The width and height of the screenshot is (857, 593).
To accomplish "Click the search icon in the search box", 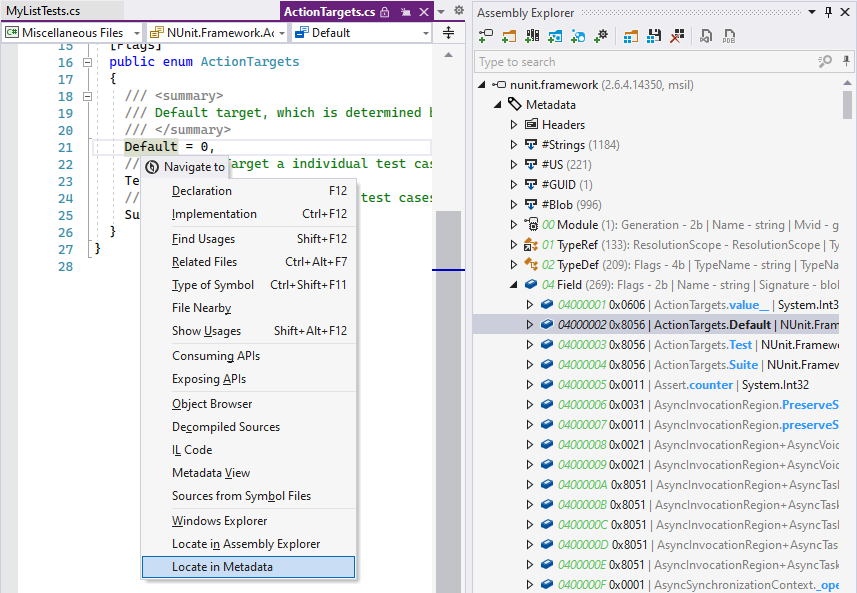I will [x=825, y=61].
